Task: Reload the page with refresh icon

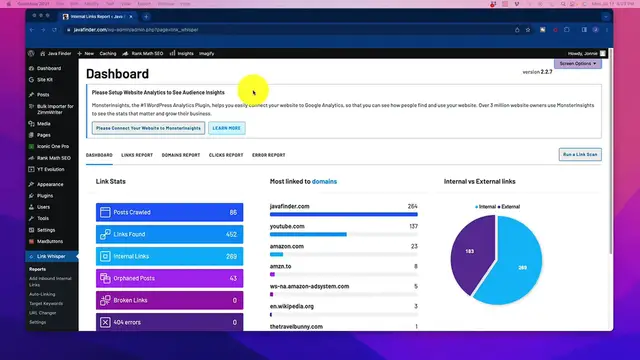Action: [54, 30]
